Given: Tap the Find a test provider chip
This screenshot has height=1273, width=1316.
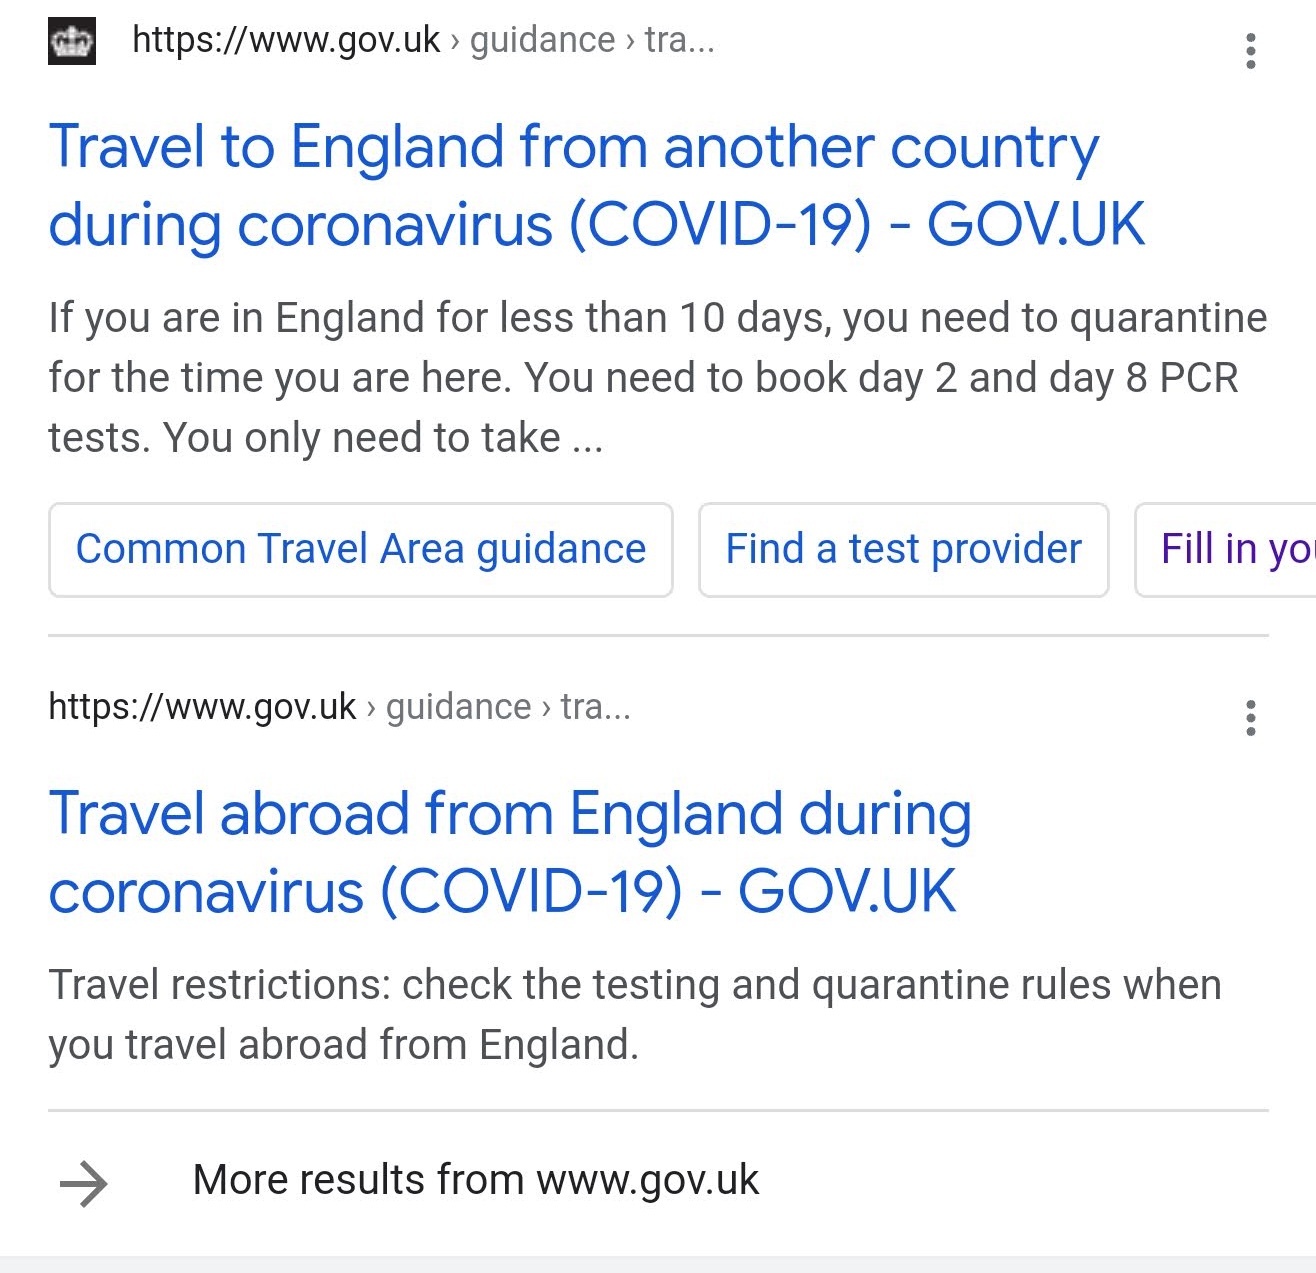Looking at the screenshot, I should click(903, 550).
